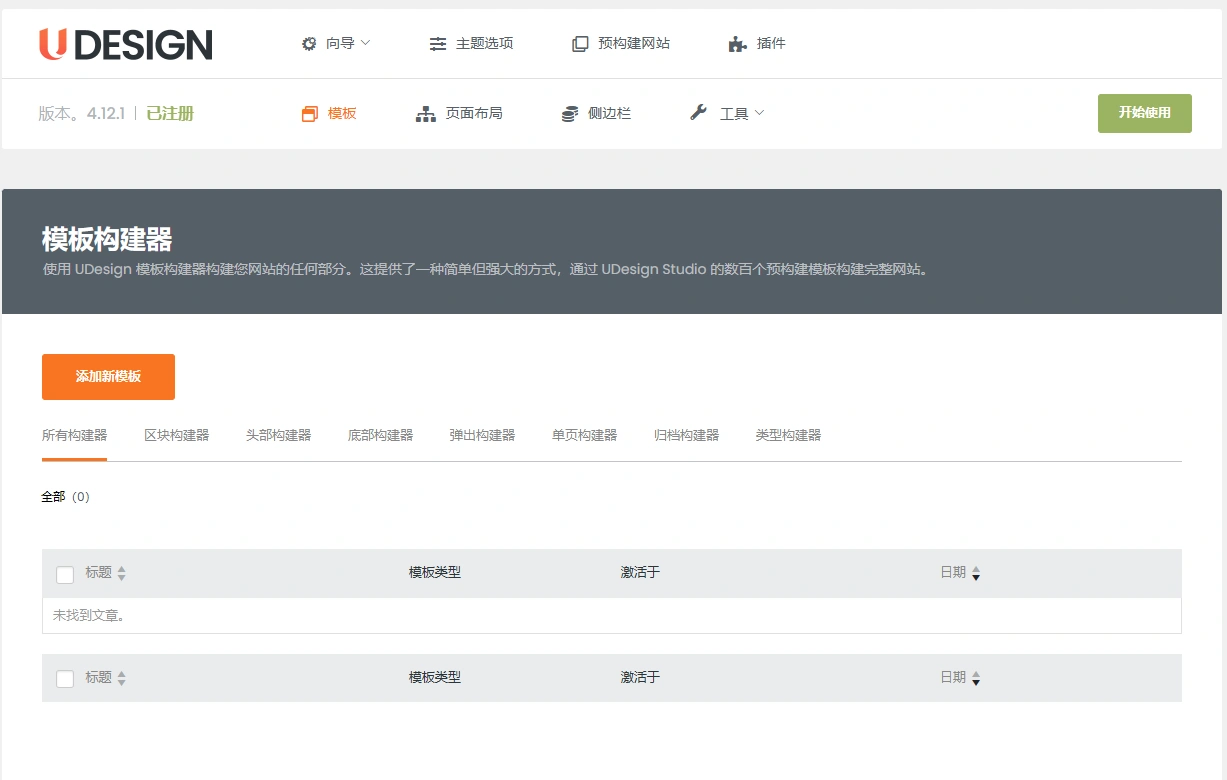Open the 弹出构建器 tab
Viewport: 1227px width, 780px height.
point(481,435)
